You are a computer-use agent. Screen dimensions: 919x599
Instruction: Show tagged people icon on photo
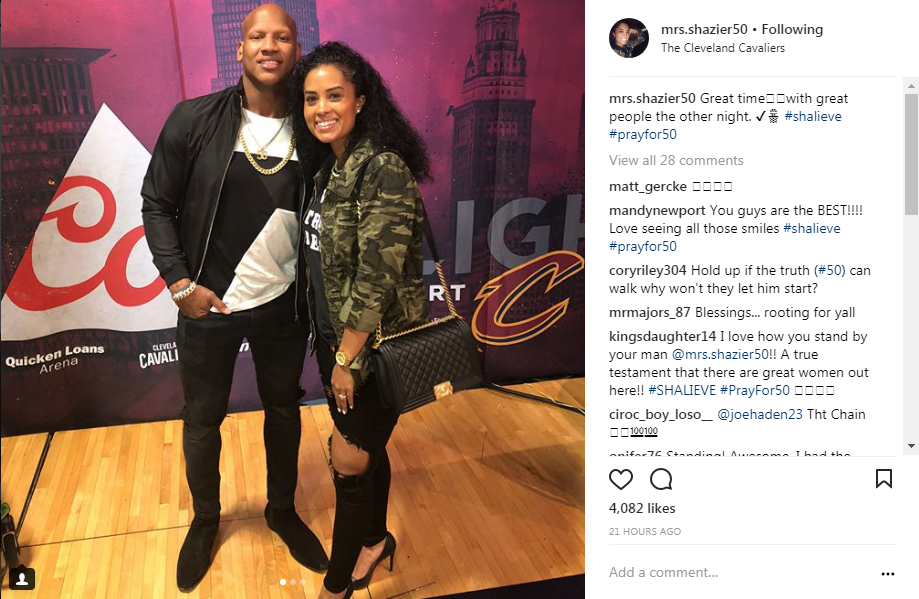point(22,579)
